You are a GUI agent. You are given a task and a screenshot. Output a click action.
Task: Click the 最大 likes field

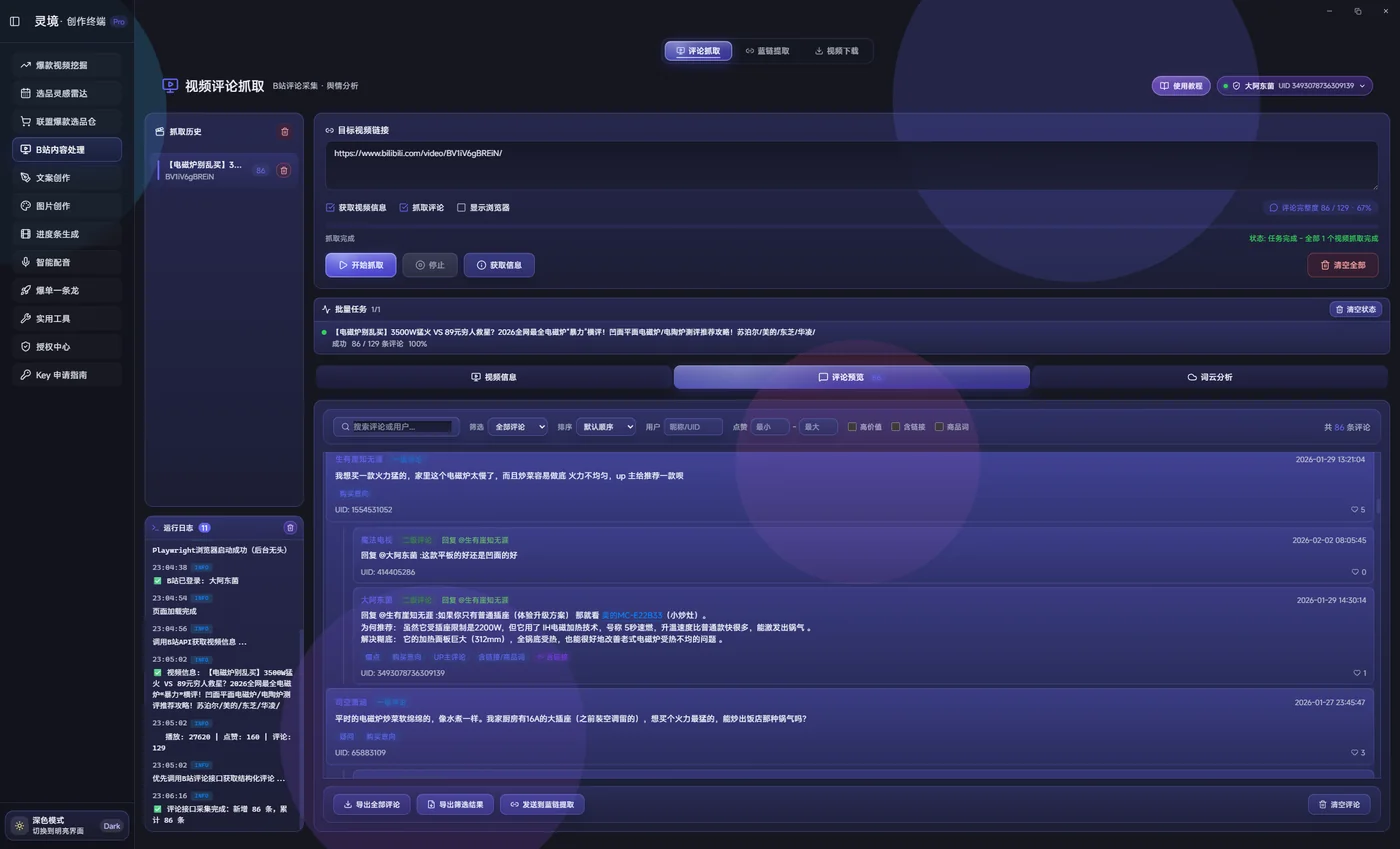point(818,427)
